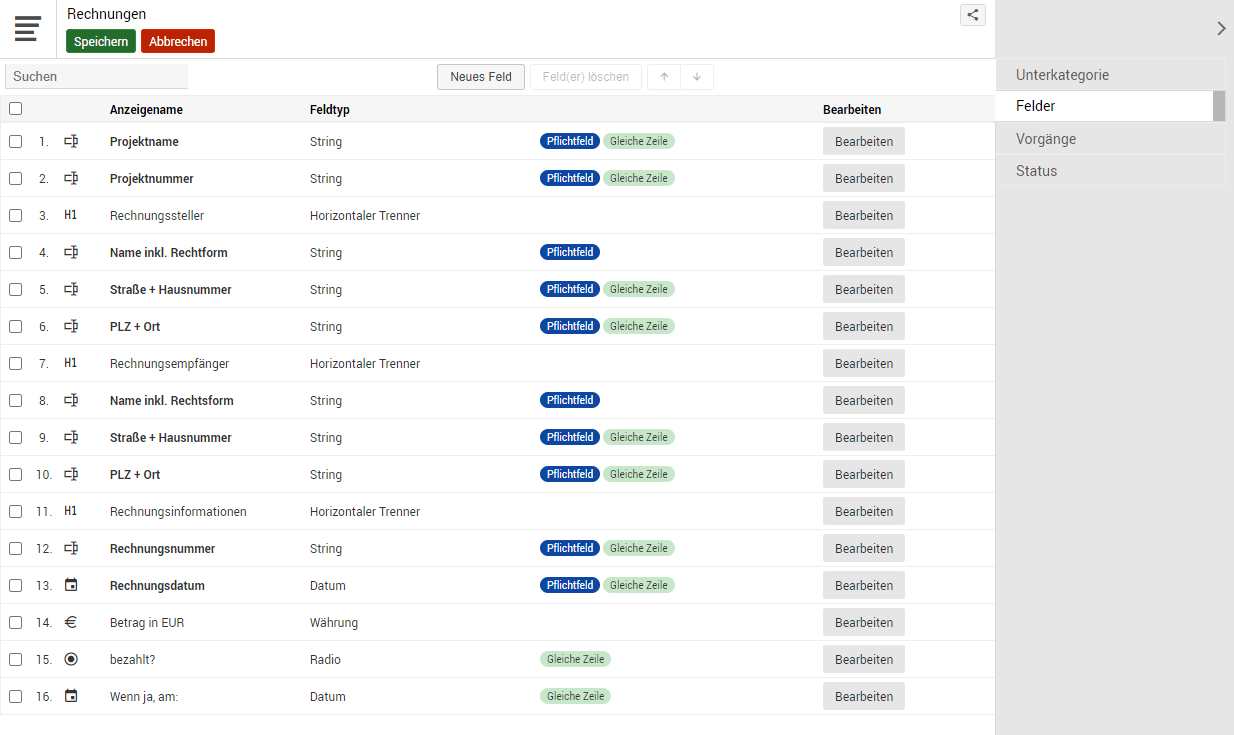
Task: Open the hamburger main menu
Action: pos(28,29)
